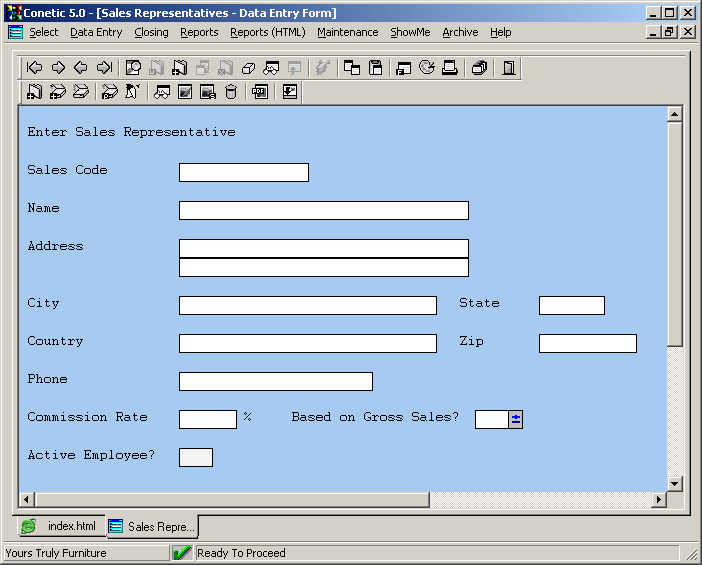Select the Sales Repre... tab
The width and height of the screenshot is (702, 565).
[152, 526]
